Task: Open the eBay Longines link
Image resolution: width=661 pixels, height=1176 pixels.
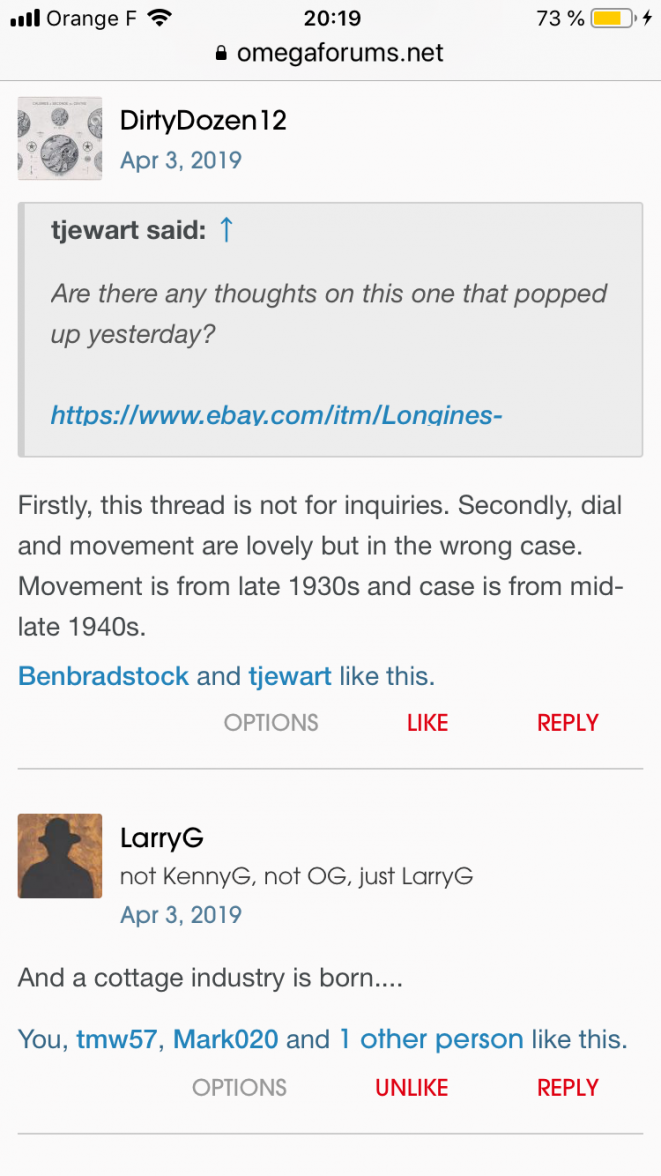Action: pyautogui.click(x=276, y=413)
